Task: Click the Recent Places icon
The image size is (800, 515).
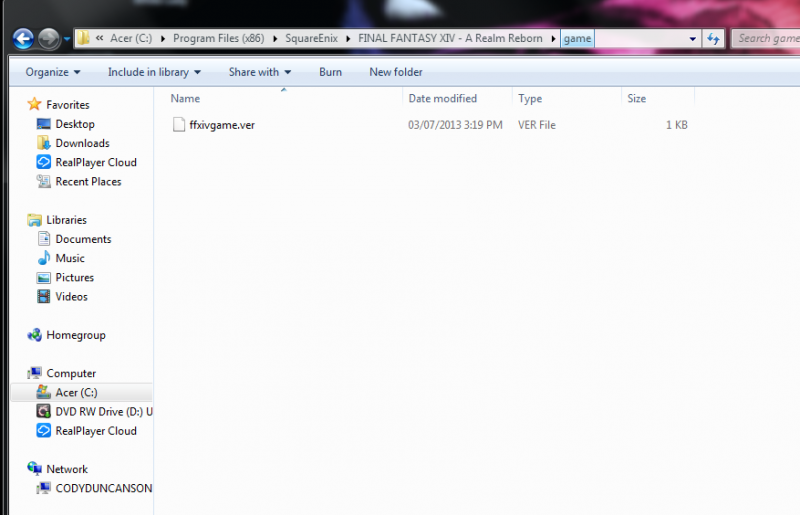Action: [x=44, y=181]
